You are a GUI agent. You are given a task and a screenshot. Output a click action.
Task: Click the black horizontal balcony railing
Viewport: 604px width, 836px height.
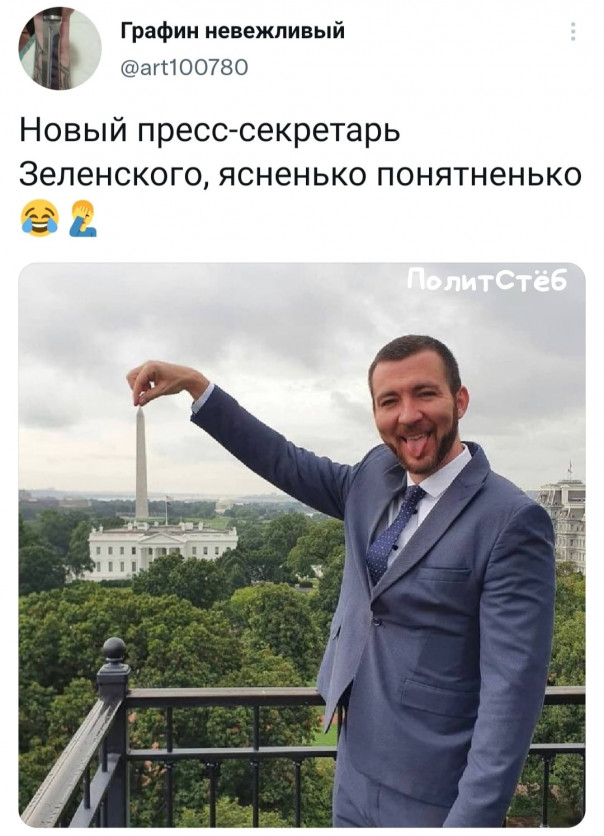tap(224, 696)
